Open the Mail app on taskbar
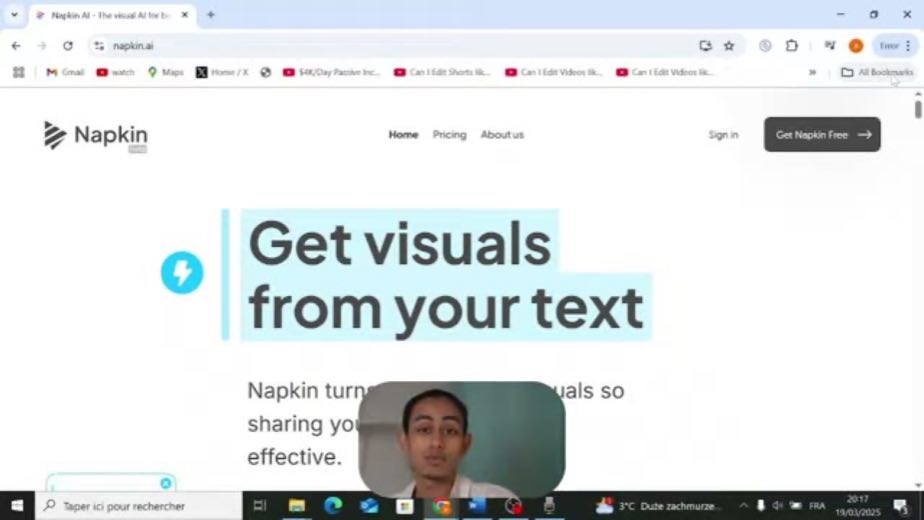This screenshot has height=520, width=924. [x=369, y=505]
